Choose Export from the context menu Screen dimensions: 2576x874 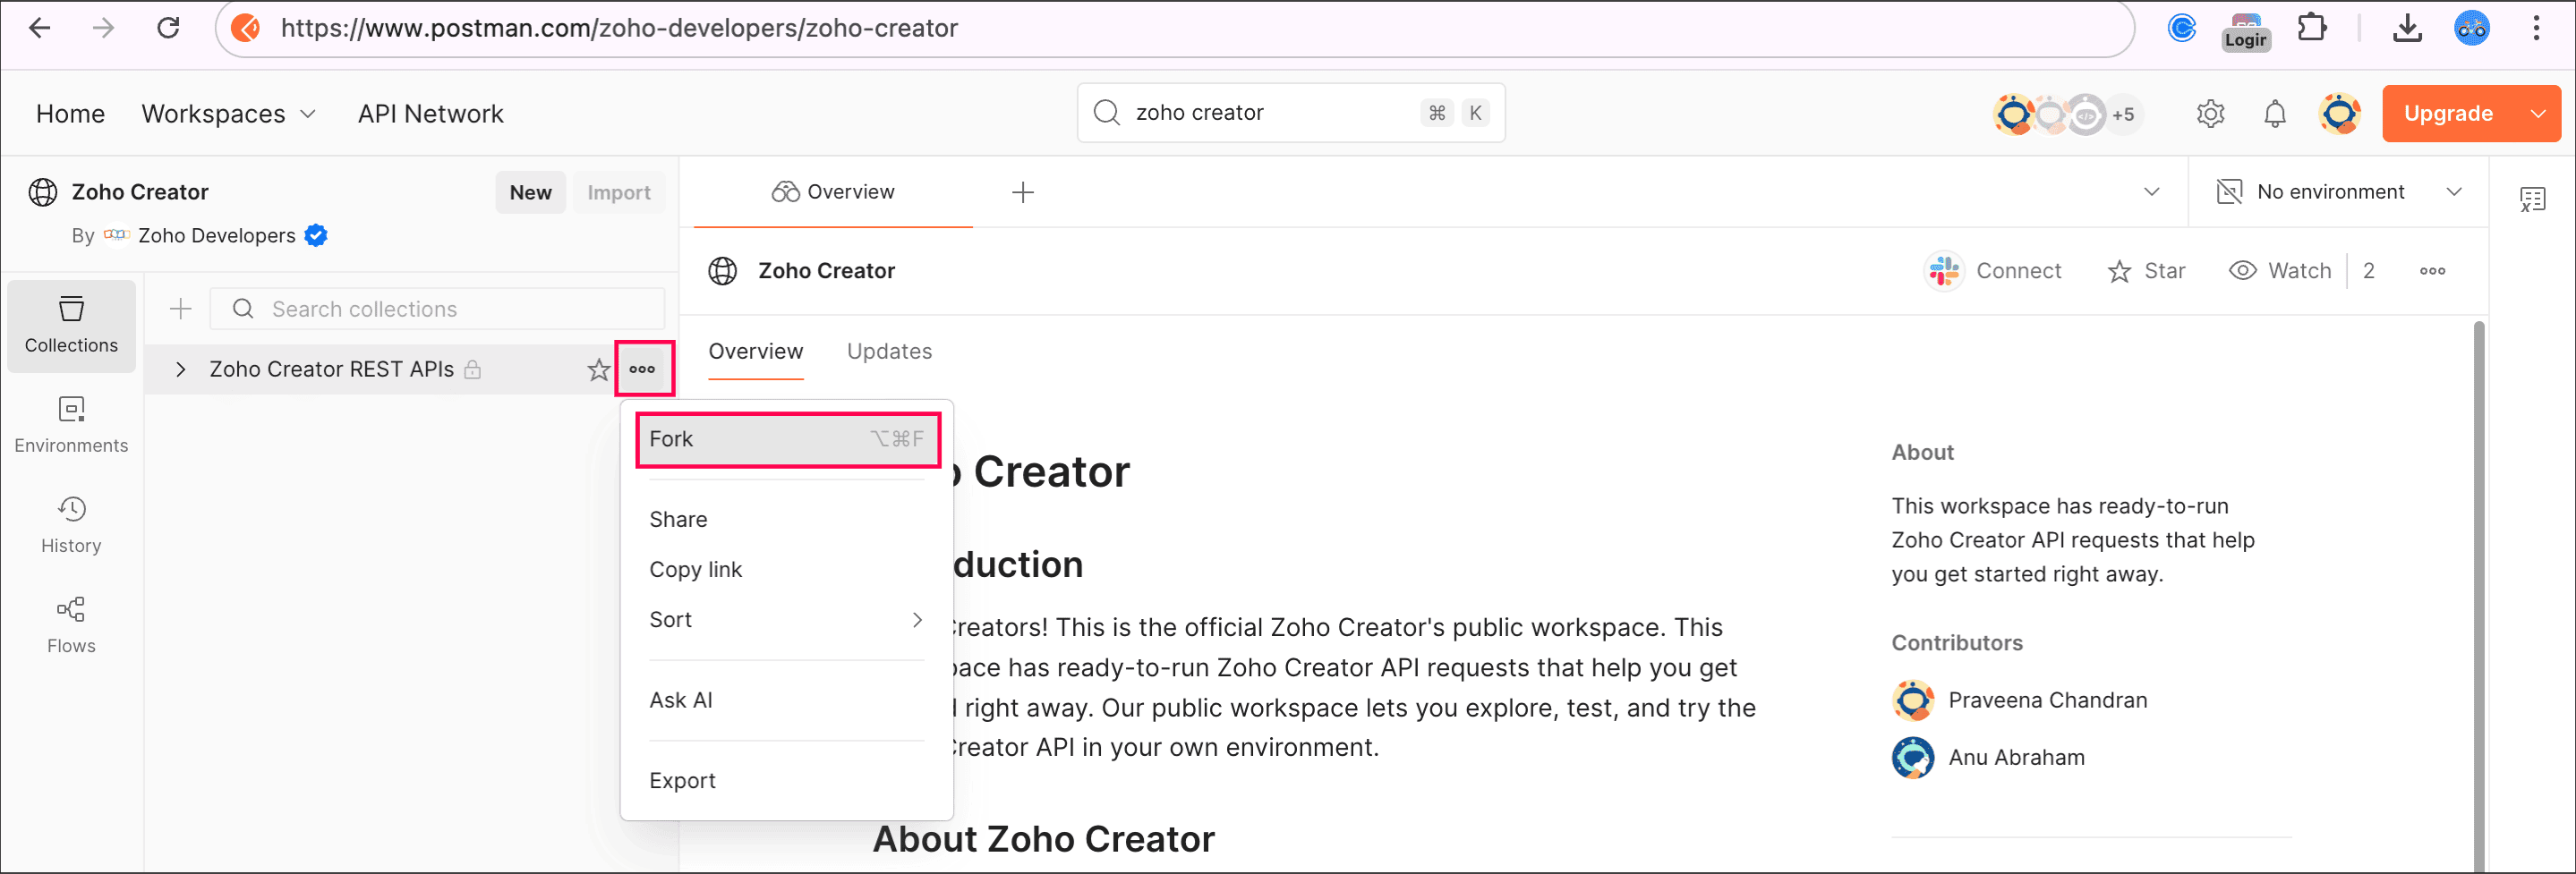click(786, 781)
